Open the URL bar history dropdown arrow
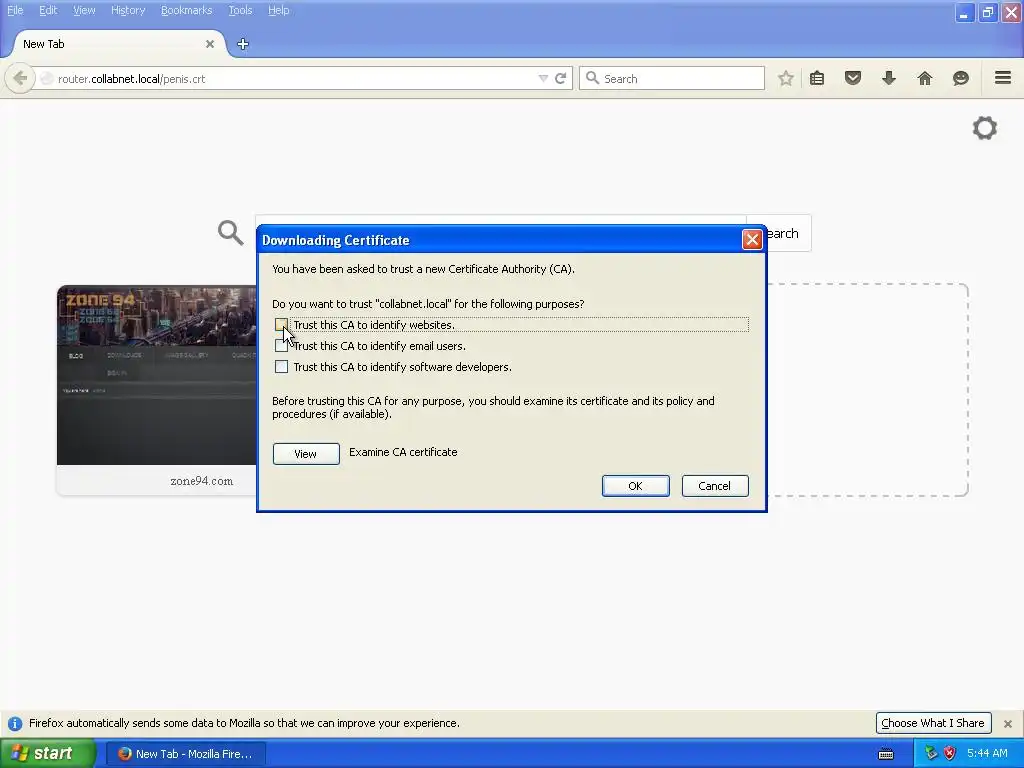Image resolution: width=1024 pixels, height=768 pixels. [543, 78]
